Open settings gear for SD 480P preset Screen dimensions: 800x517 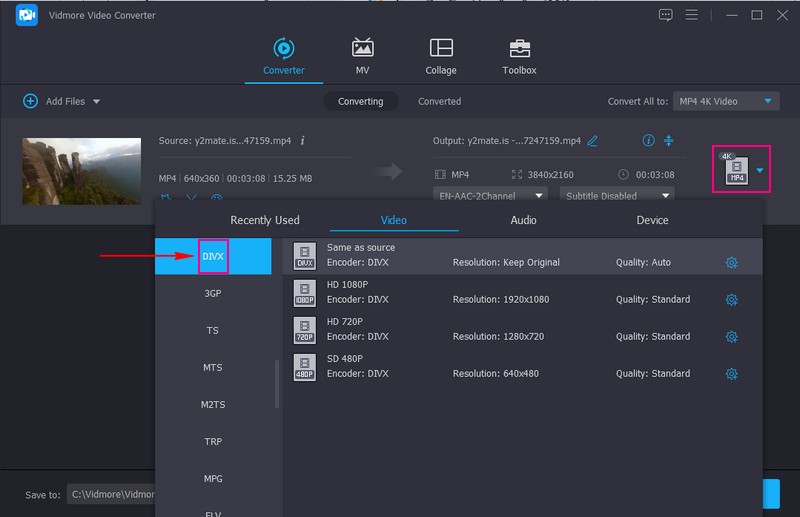(731, 374)
